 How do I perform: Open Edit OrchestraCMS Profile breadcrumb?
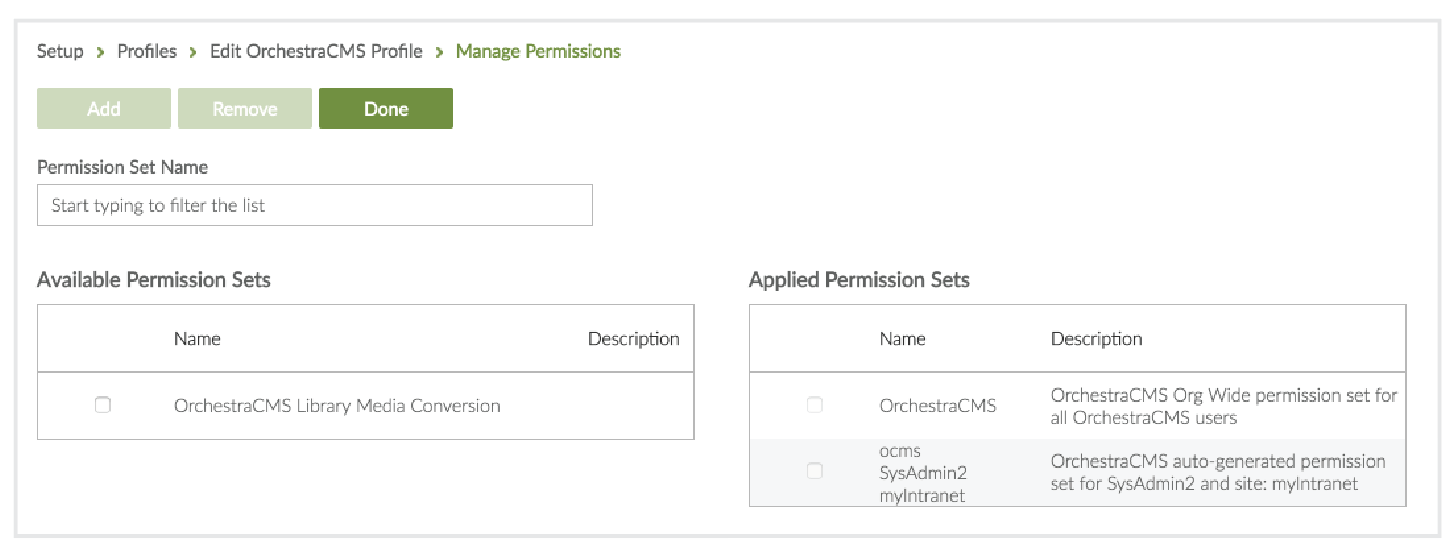(x=316, y=51)
